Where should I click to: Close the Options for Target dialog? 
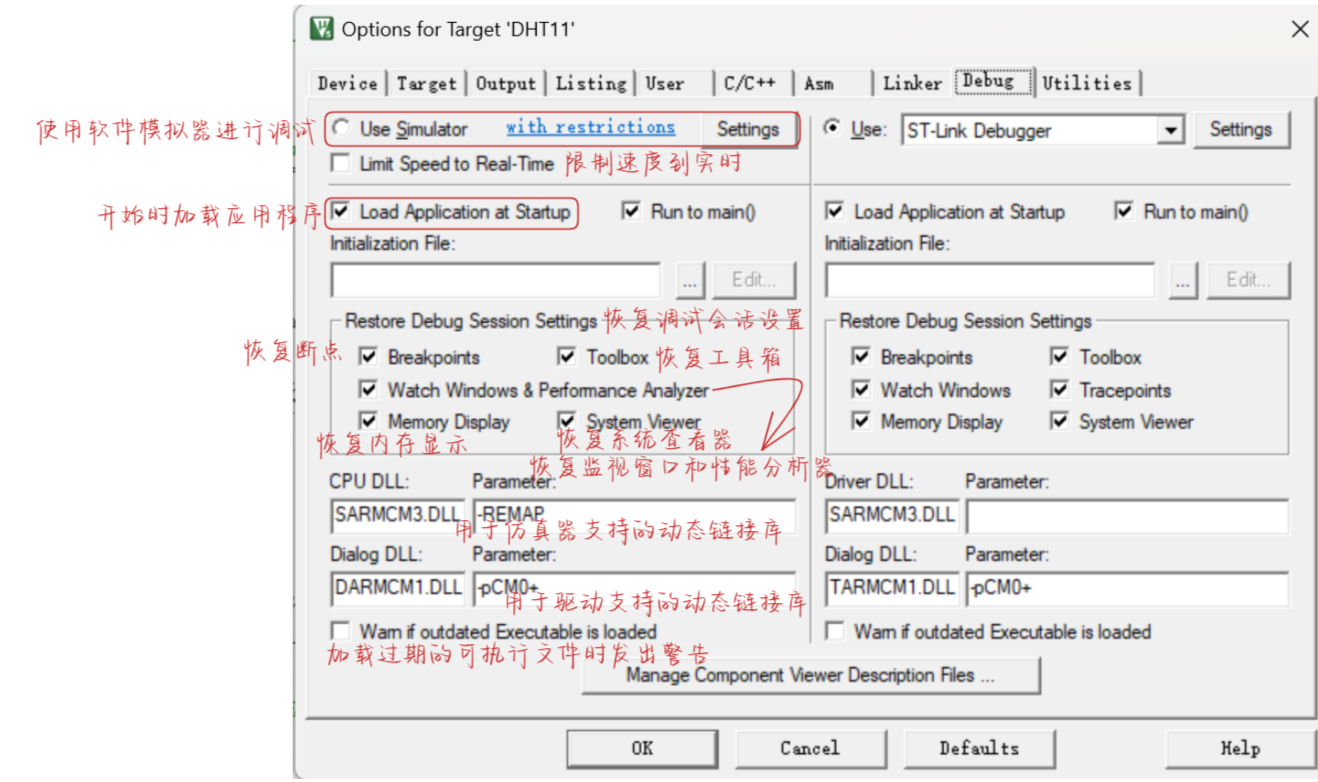(1299, 29)
